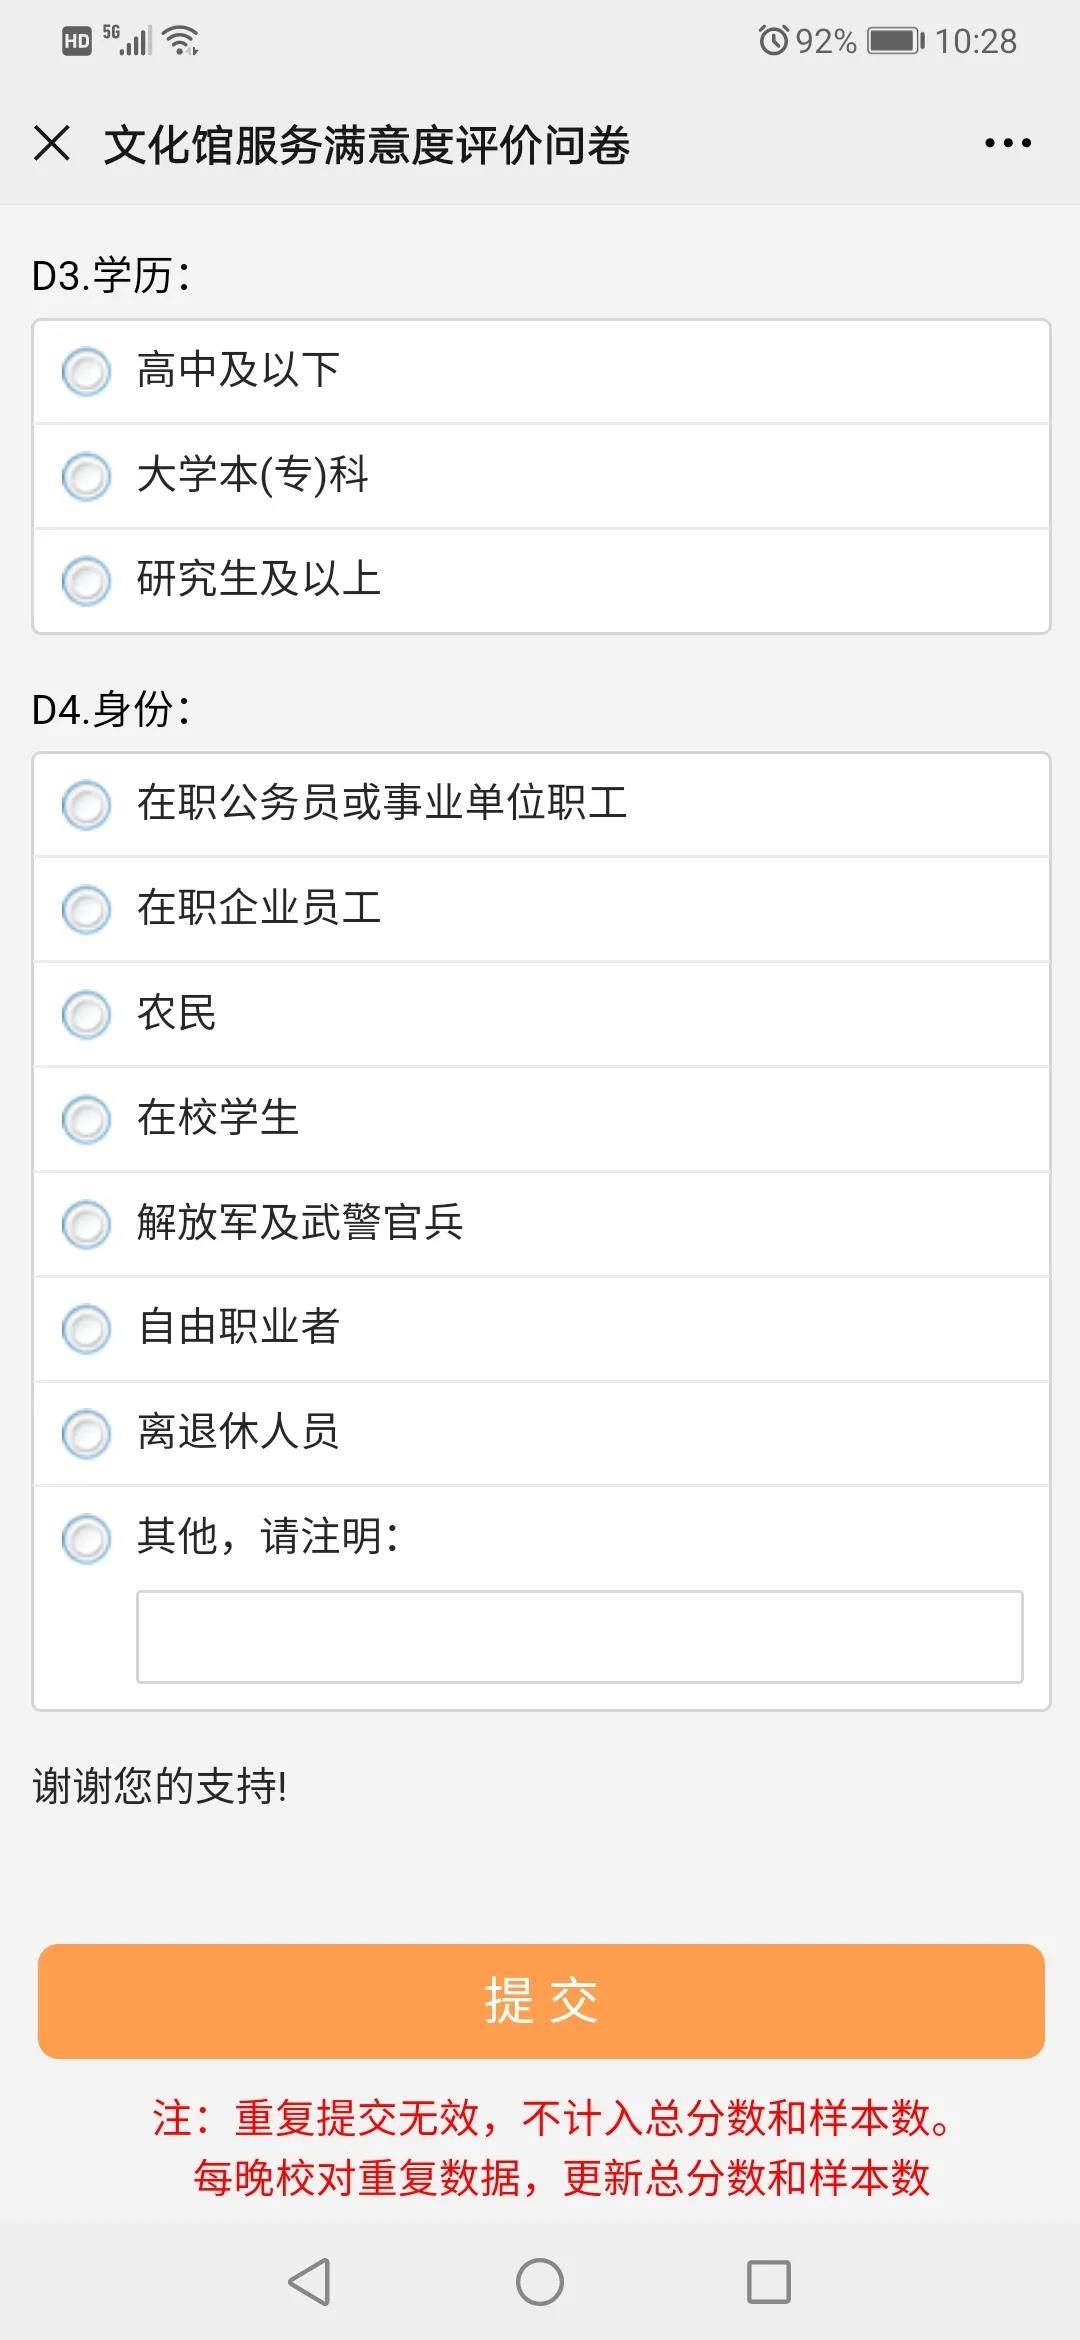Select 离退休人员 radio option
Screen dimensions: 1080x2340
click(x=86, y=1433)
